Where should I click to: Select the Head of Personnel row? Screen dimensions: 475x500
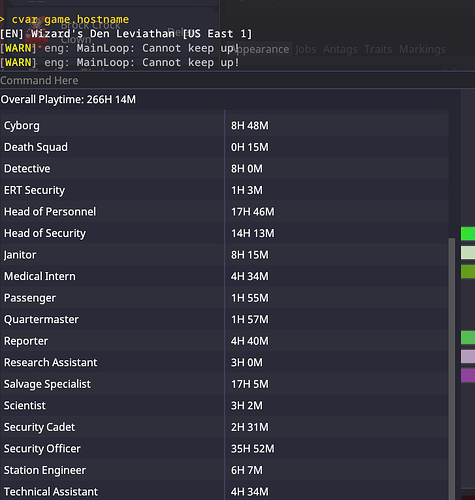pyautogui.click(x=224, y=212)
